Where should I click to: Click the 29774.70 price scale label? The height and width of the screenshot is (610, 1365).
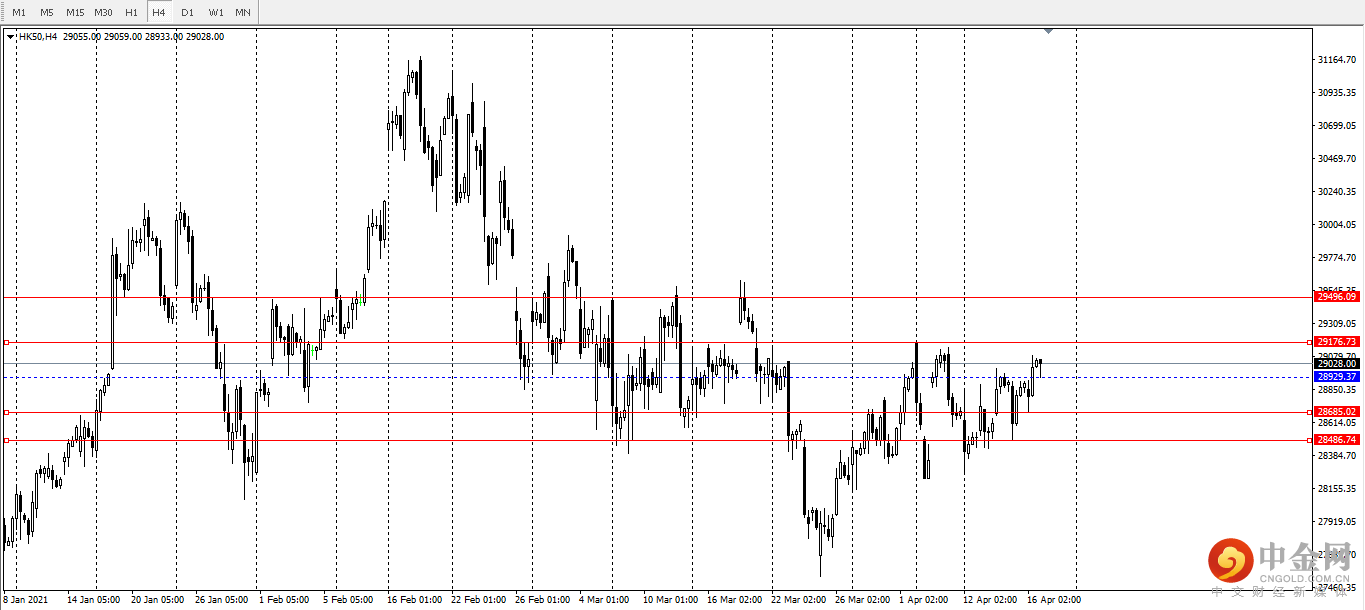pyautogui.click(x=1337, y=258)
